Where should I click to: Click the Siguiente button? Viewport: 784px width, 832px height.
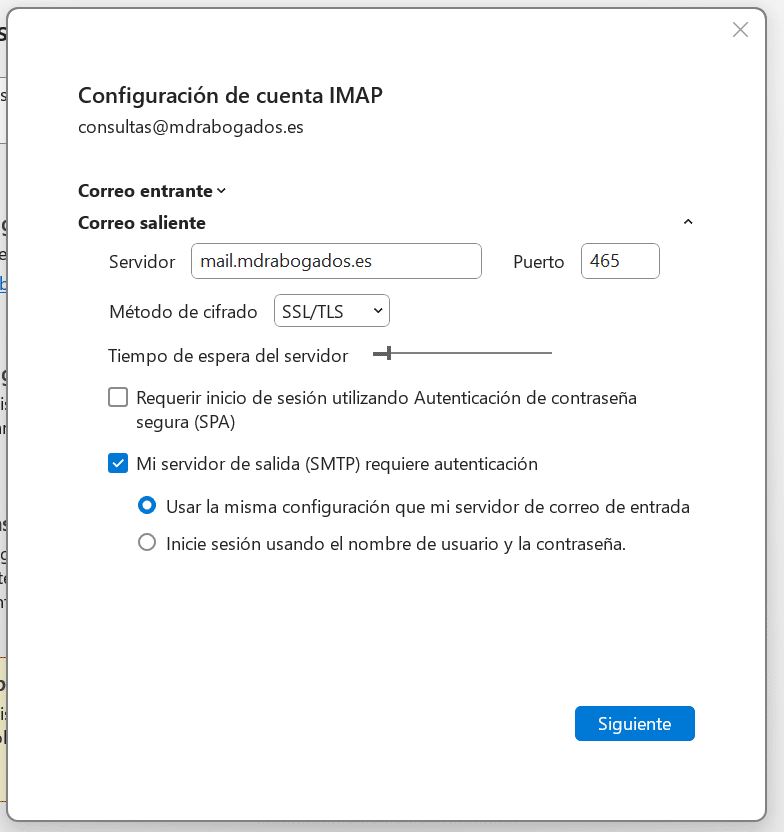tap(634, 723)
